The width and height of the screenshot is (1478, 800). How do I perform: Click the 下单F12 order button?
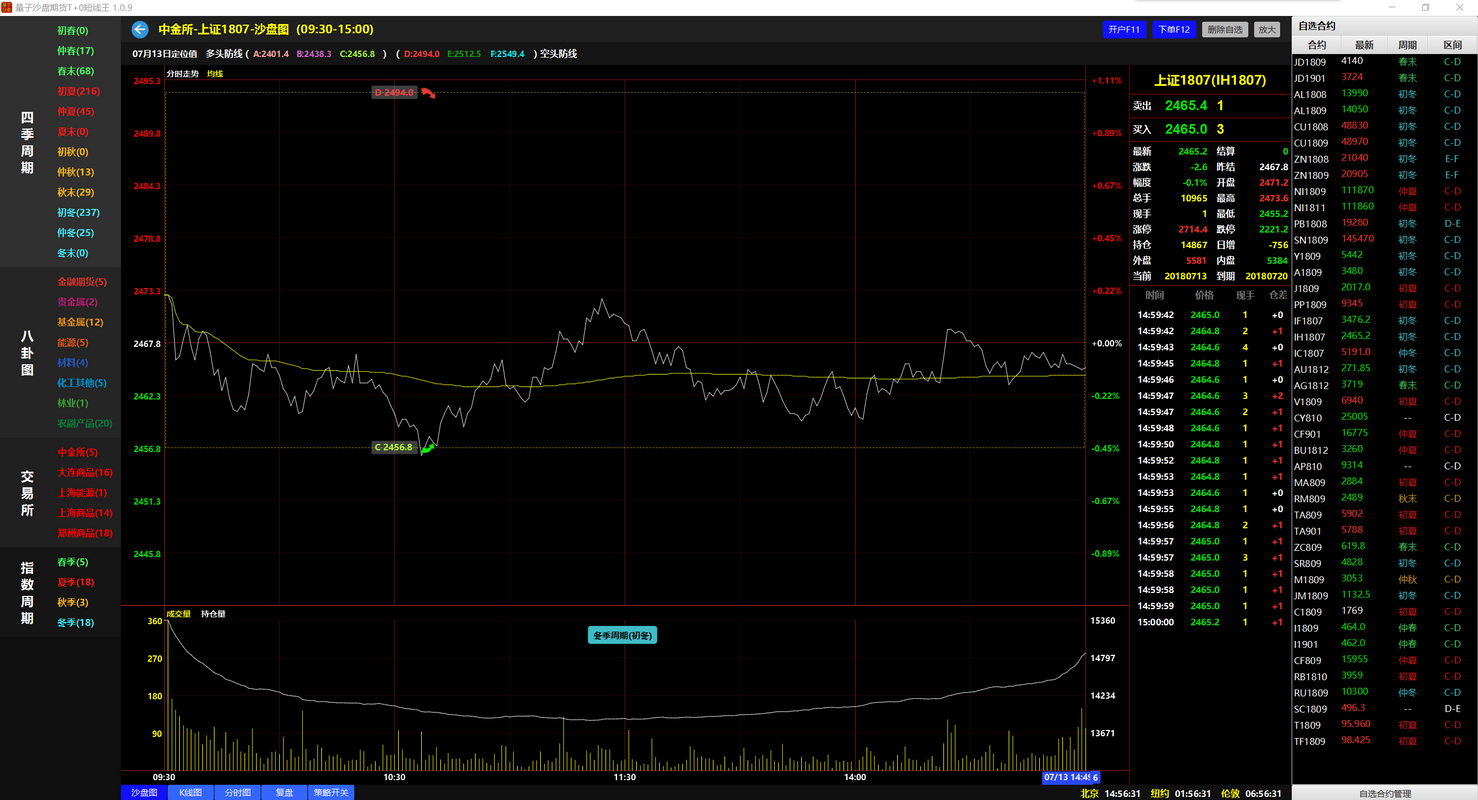1173,30
